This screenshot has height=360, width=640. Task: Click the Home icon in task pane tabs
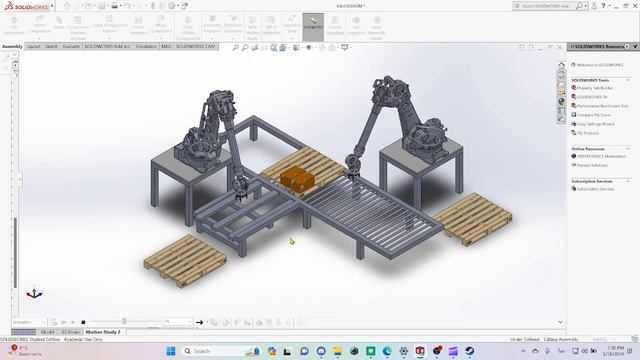pyautogui.click(x=562, y=65)
